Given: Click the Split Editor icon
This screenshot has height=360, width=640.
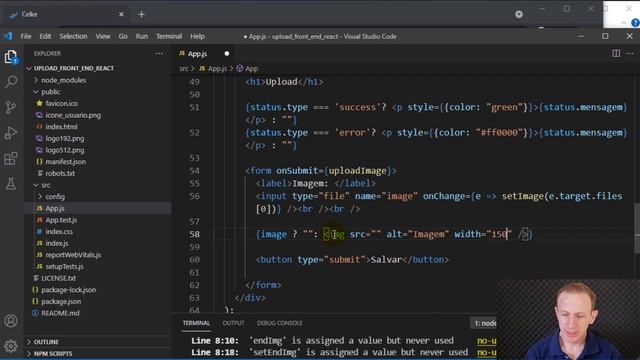Looking at the screenshot, I should 616,53.
